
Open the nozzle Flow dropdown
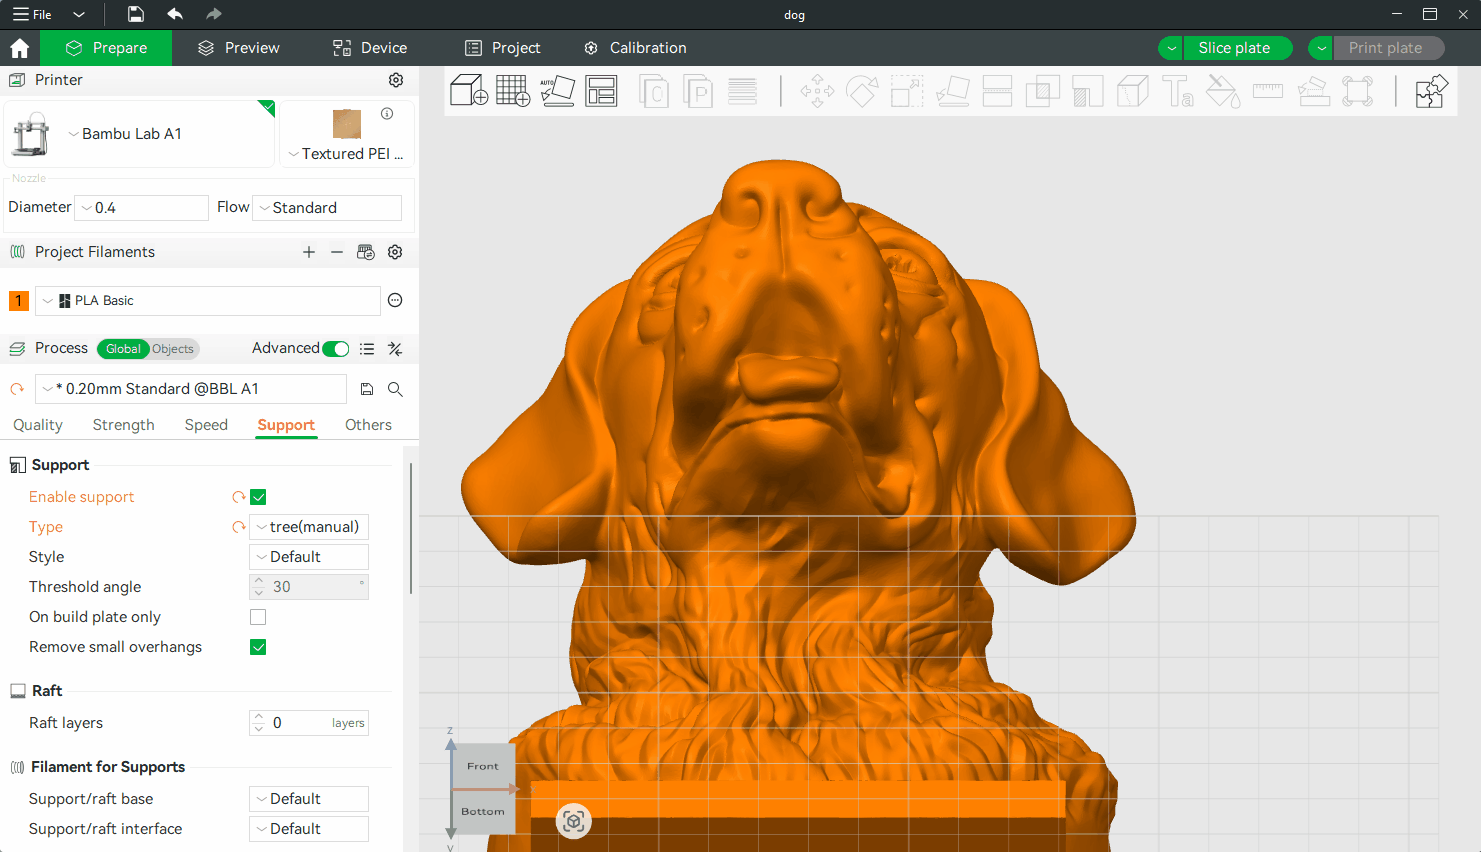[x=327, y=208]
